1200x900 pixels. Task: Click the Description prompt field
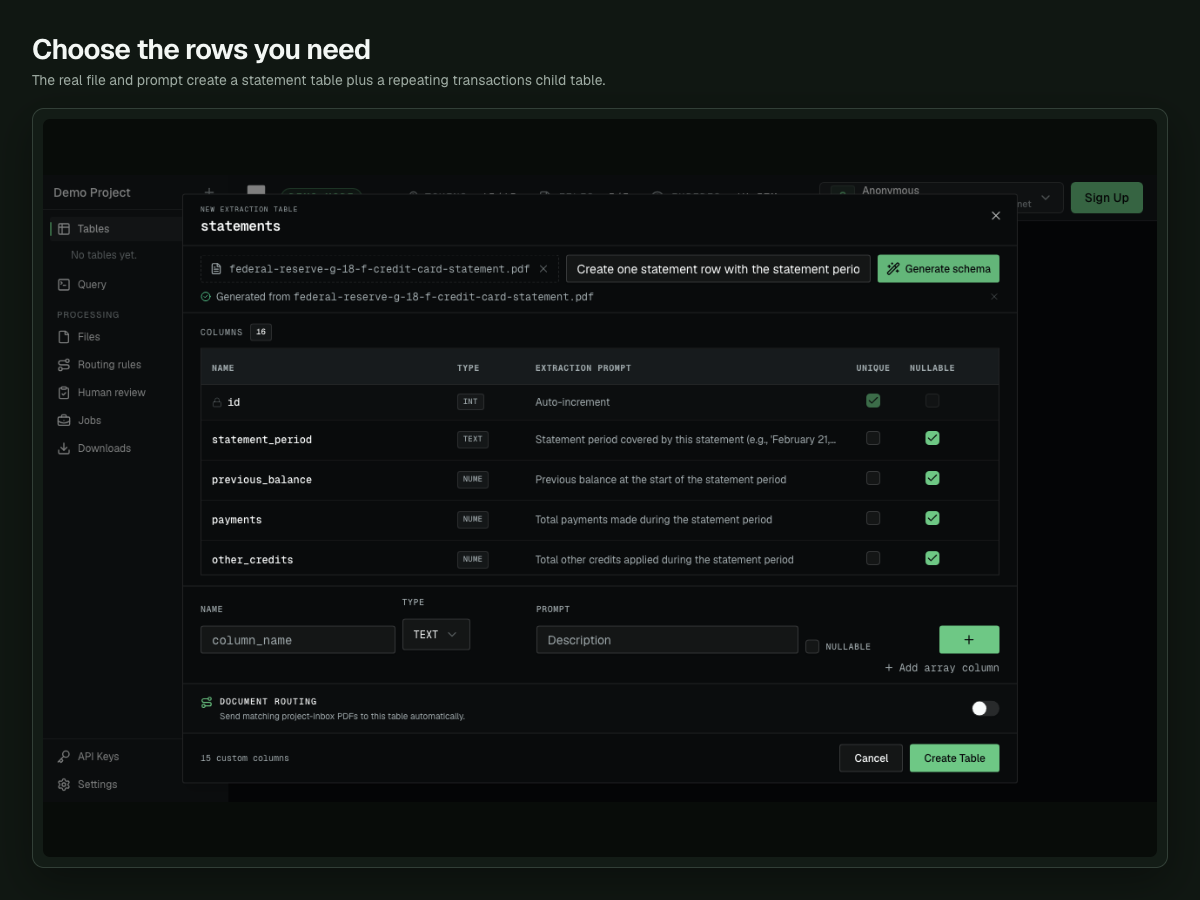pos(667,640)
